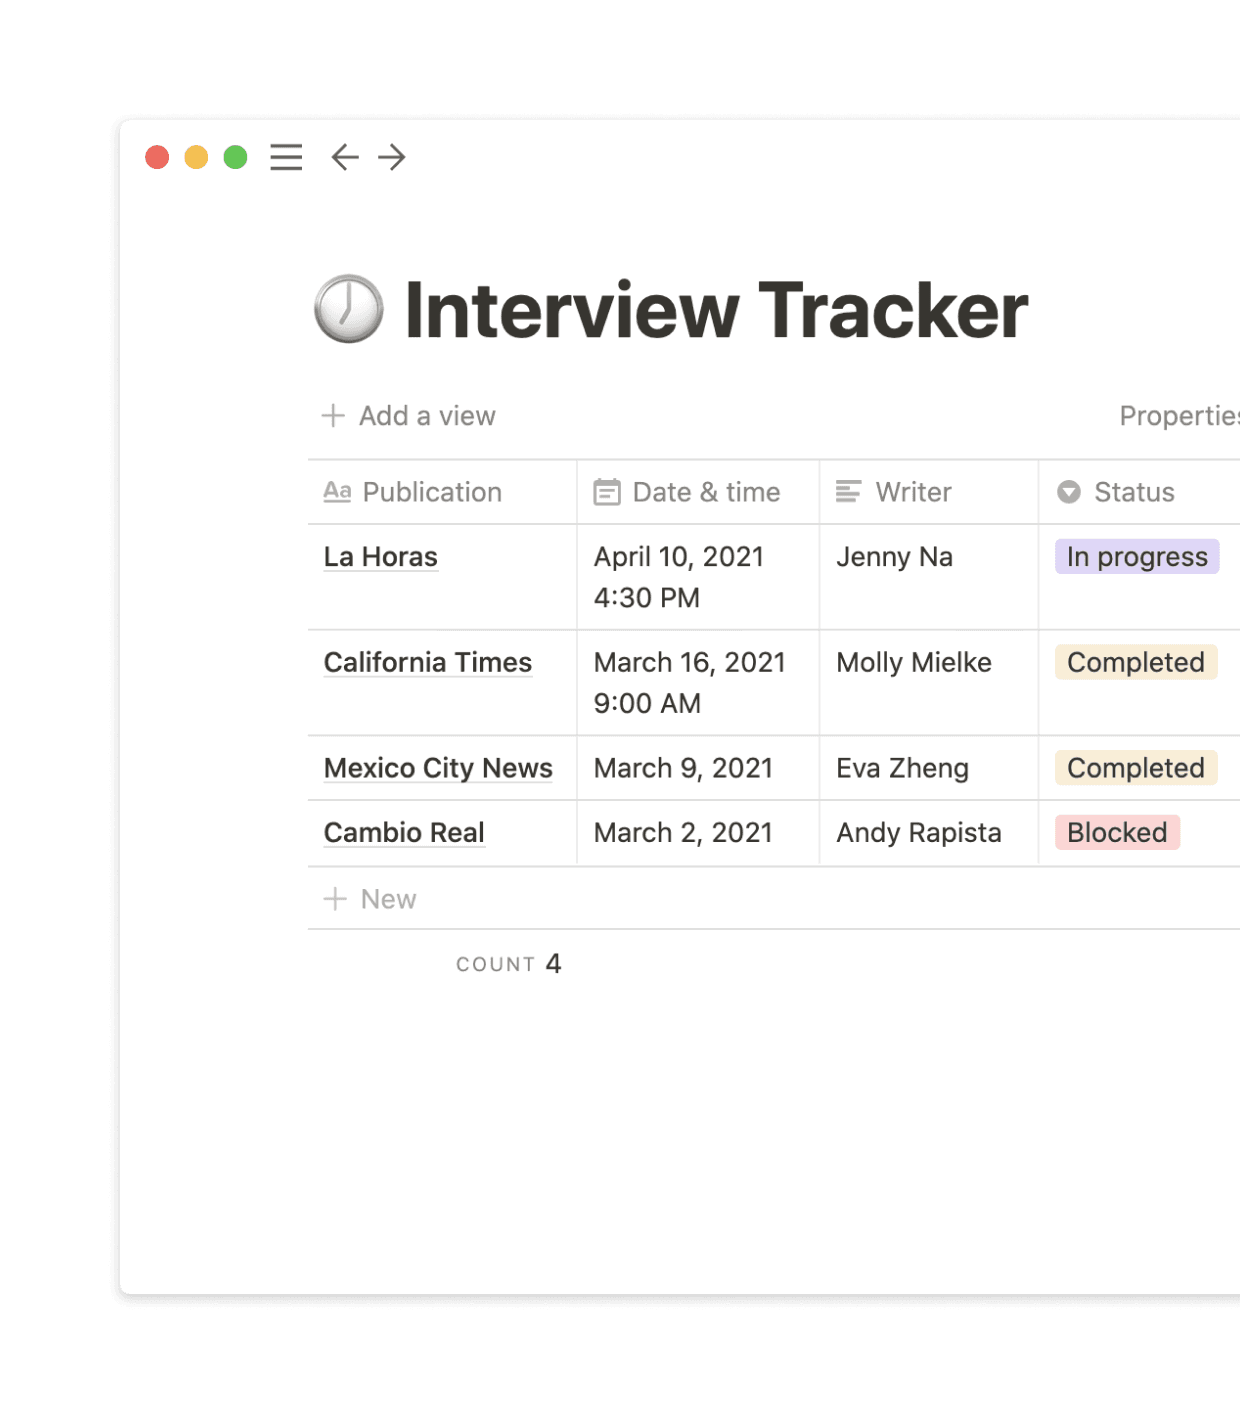Screen dimensions: 1240x1414
Task: Toggle the In progress status for La Horas
Action: (1138, 557)
